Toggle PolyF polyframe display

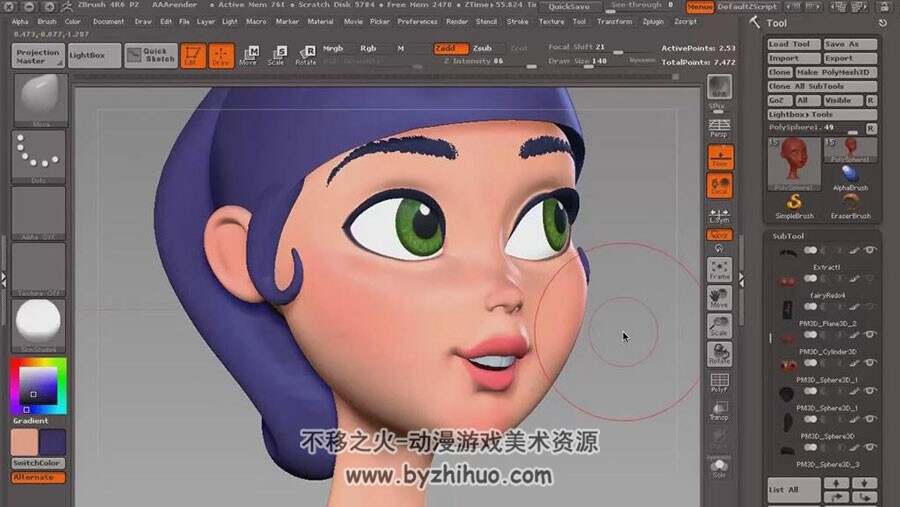[719, 383]
